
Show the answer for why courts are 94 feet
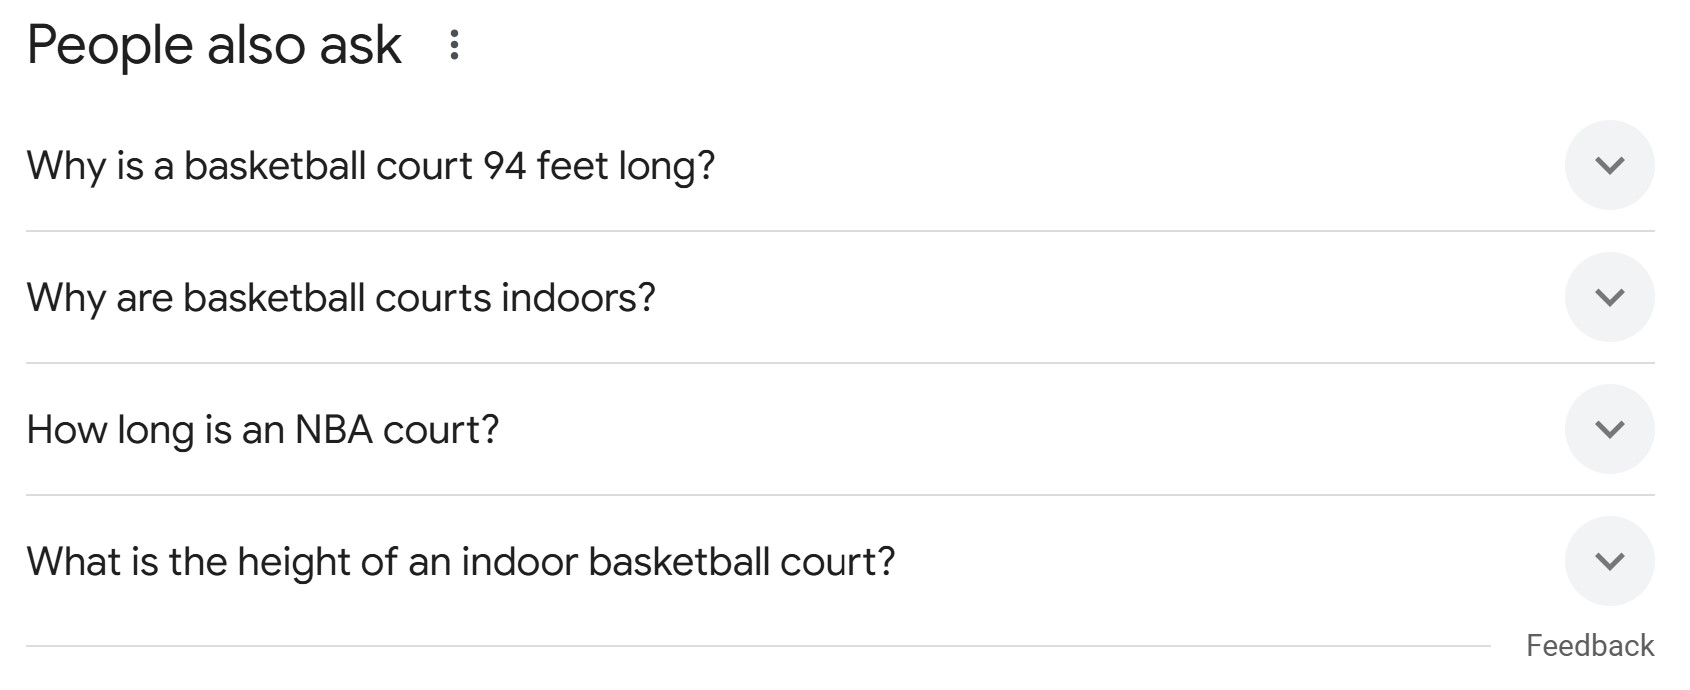[1609, 165]
